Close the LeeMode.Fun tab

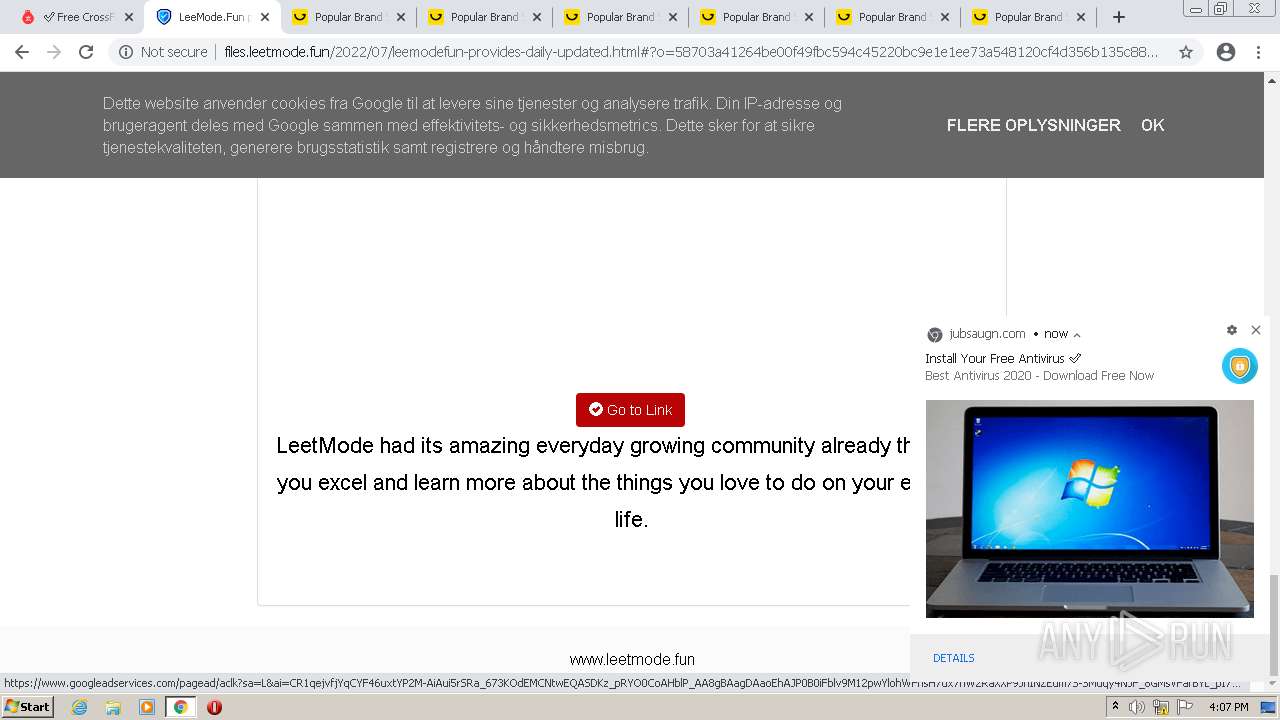(265, 17)
